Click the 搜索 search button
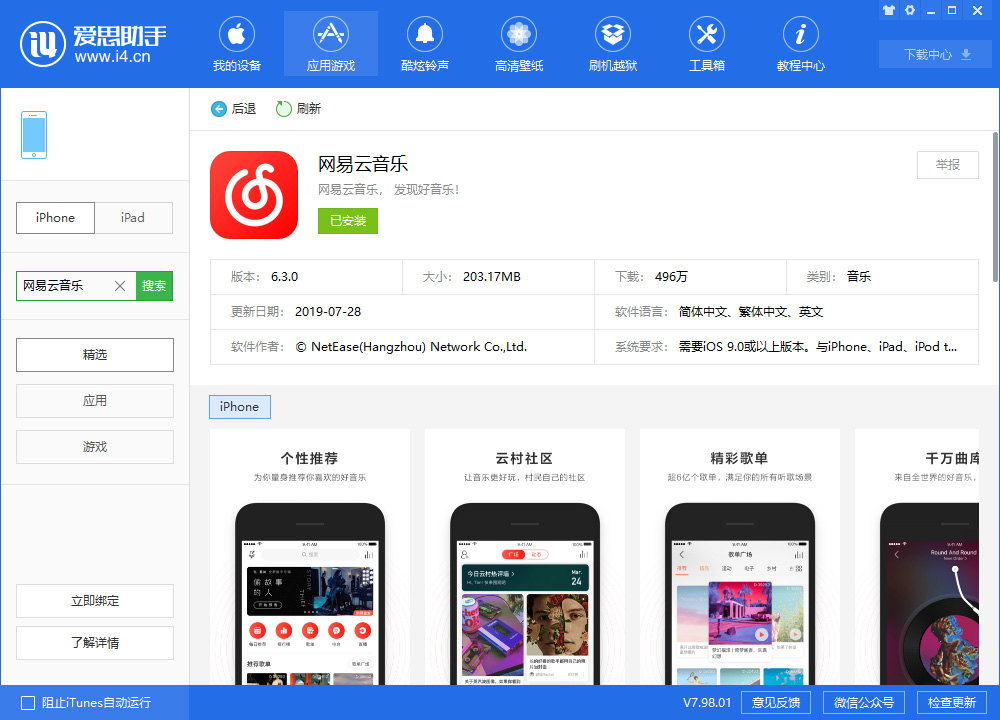 click(155, 285)
